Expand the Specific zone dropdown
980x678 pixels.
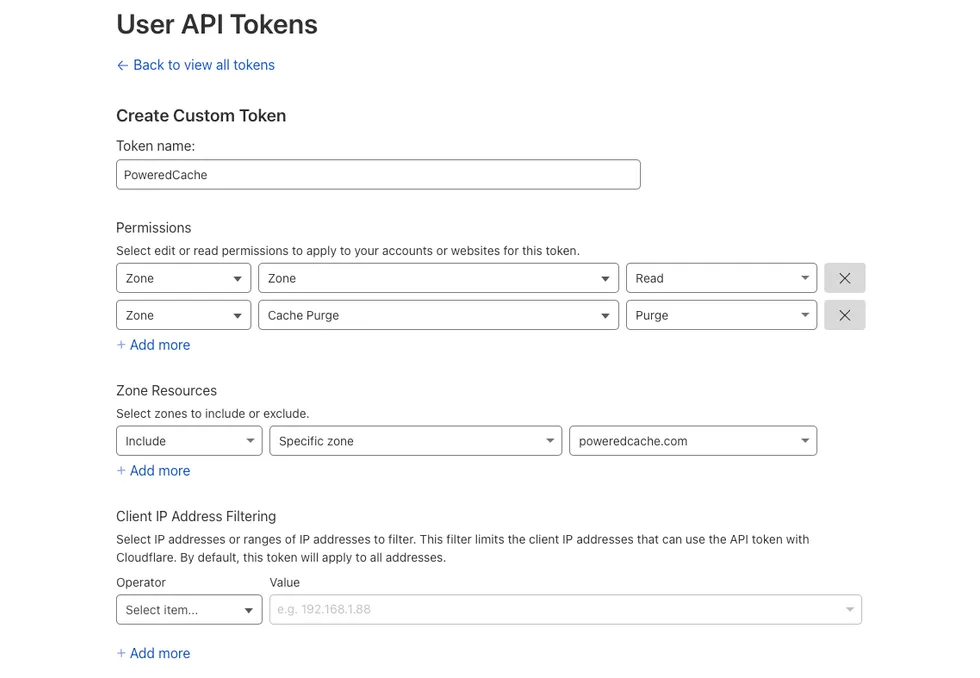point(415,441)
